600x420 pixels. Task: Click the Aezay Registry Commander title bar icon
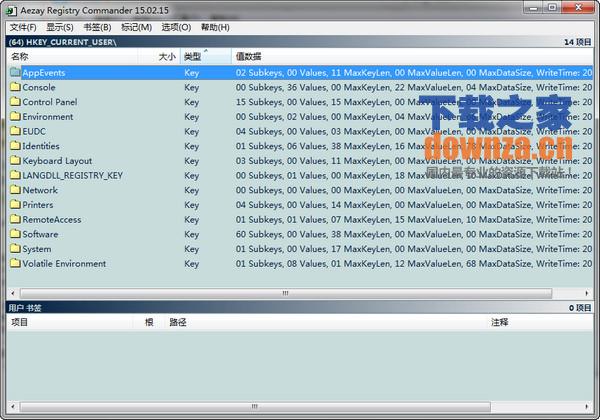coord(11,11)
